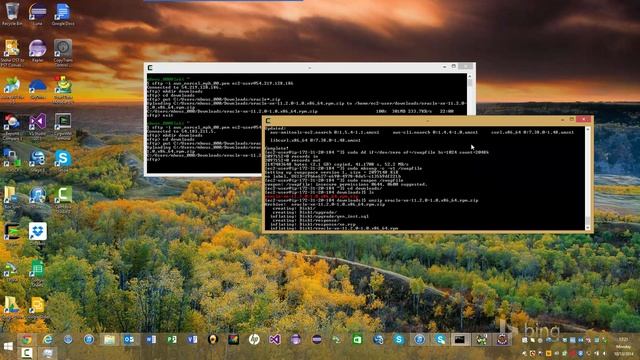
Task: Minimize the front terminal window
Action: (562, 120)
